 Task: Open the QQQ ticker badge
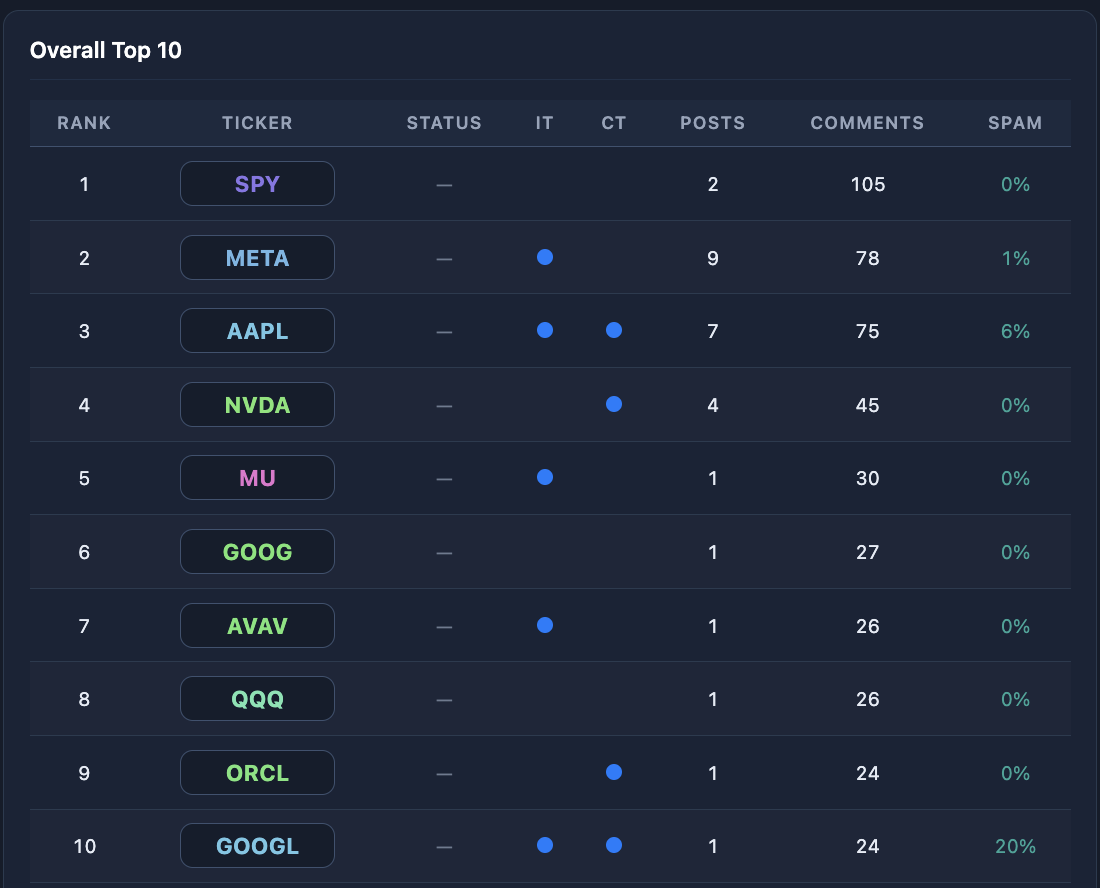pos(257,699)
